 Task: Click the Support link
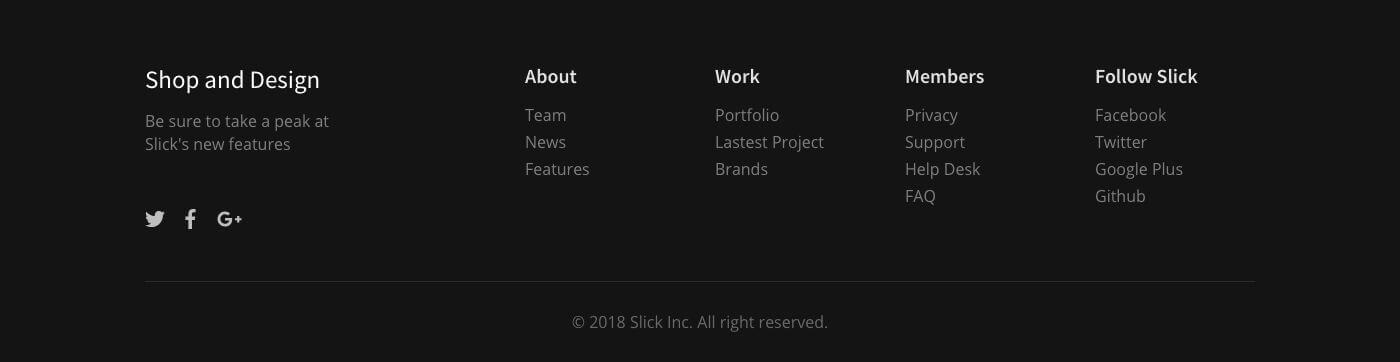[935, 142]
